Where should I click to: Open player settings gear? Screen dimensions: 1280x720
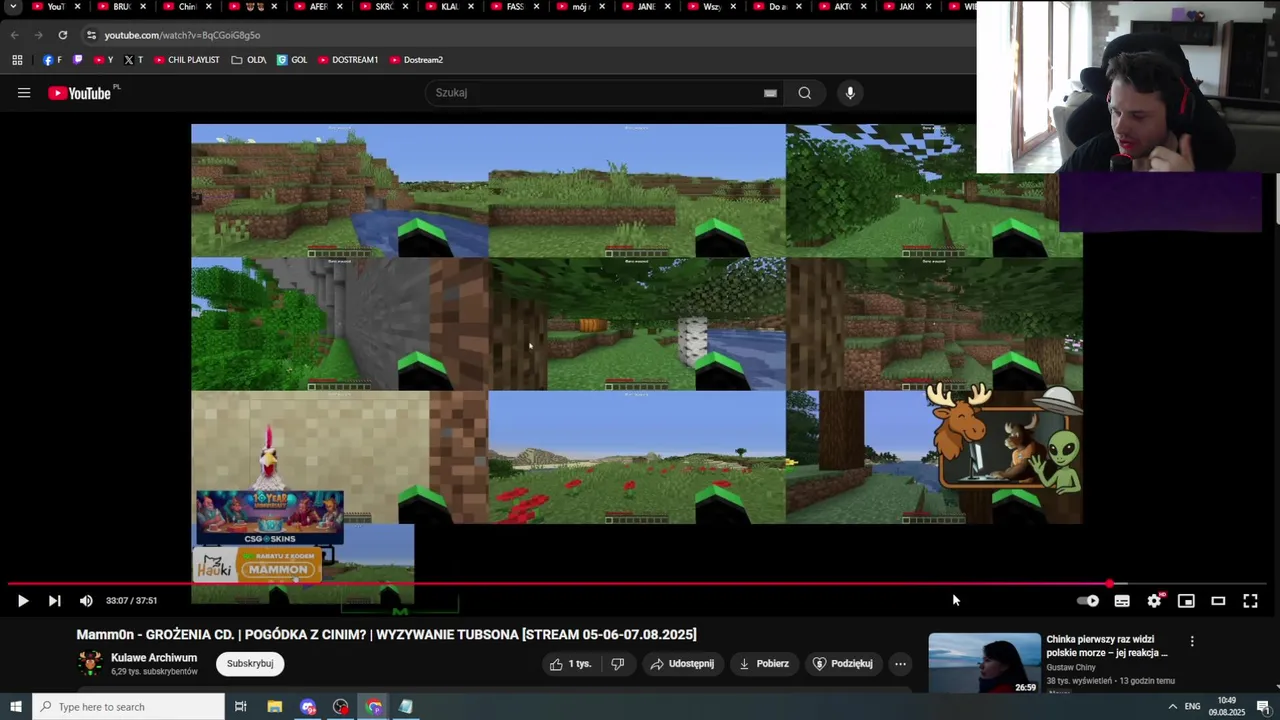point(1154,601)
